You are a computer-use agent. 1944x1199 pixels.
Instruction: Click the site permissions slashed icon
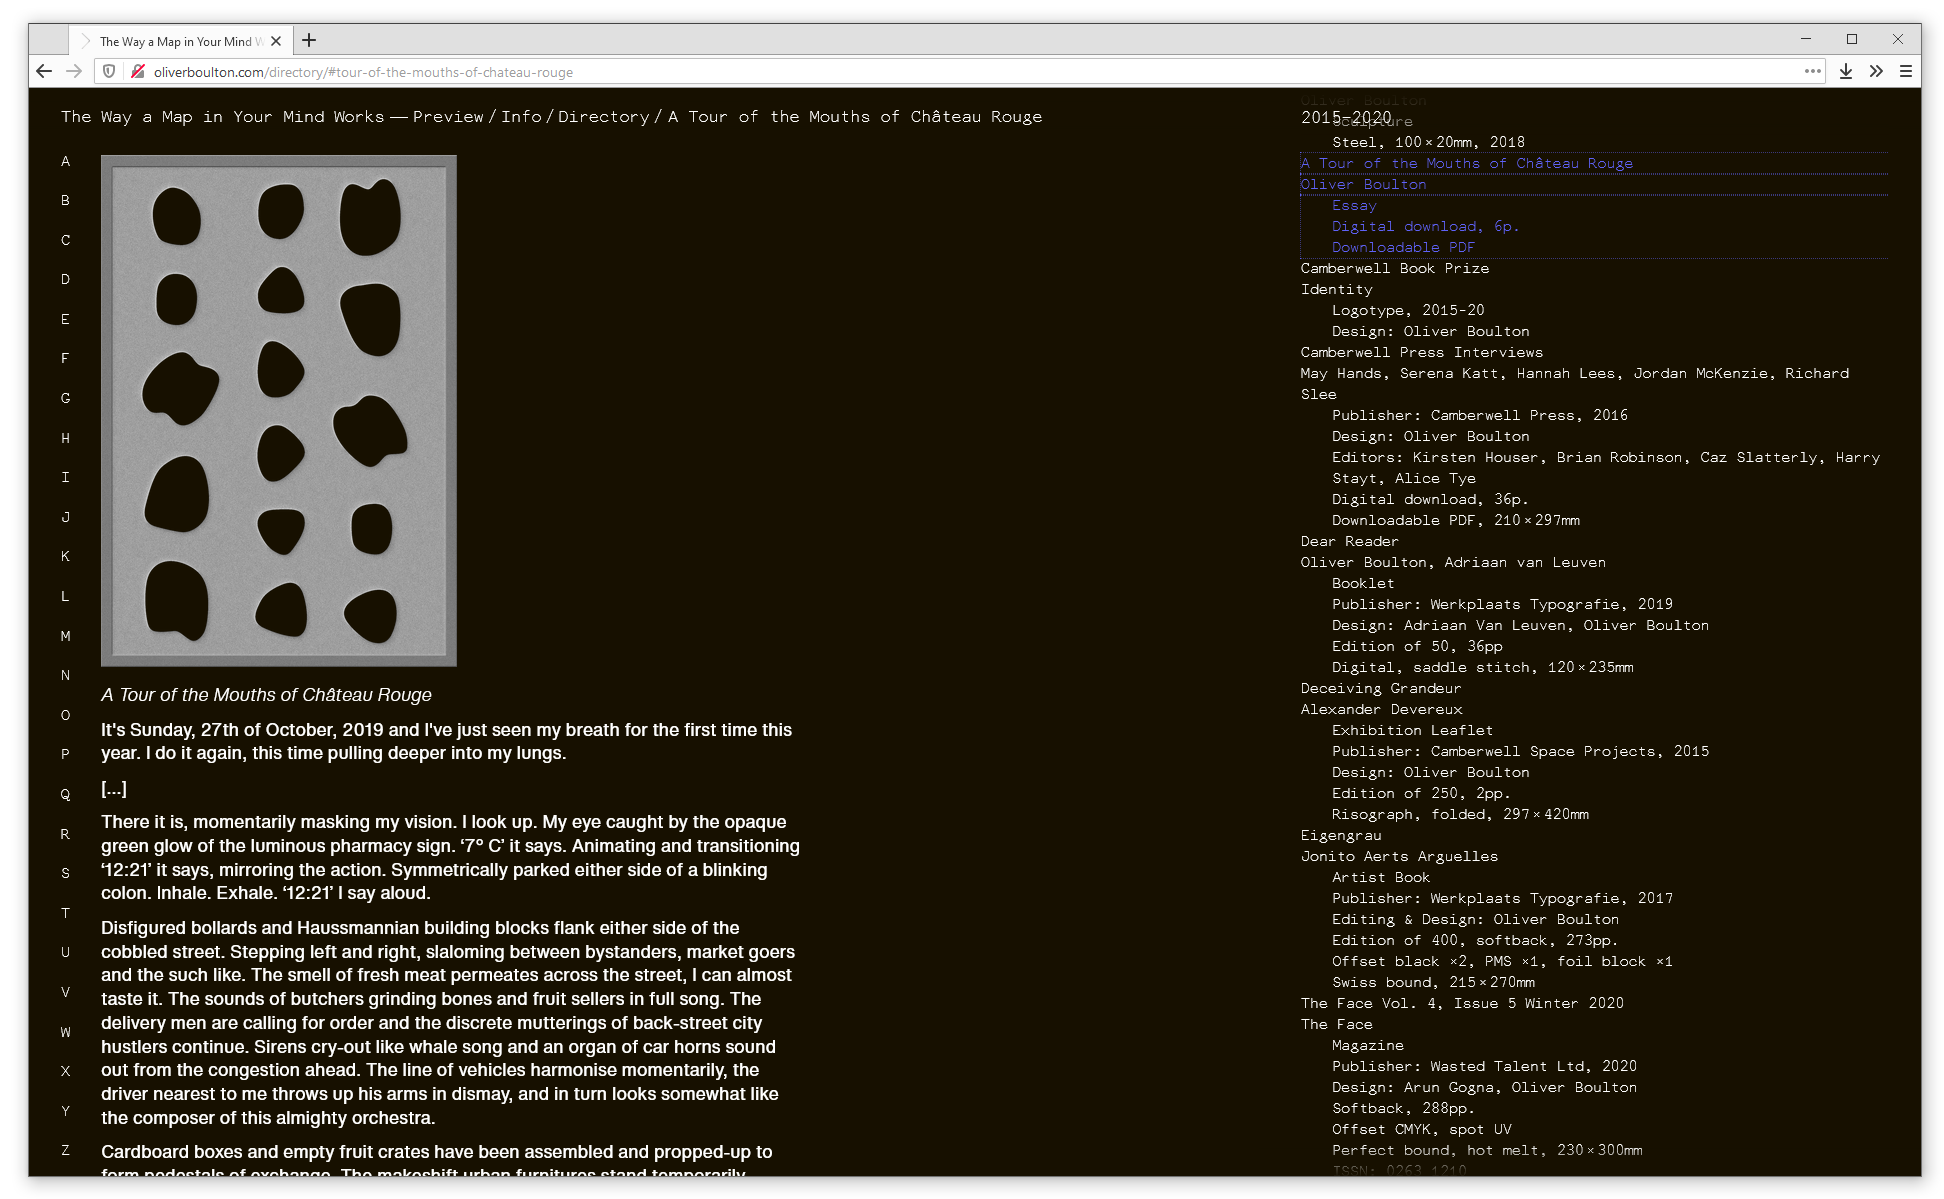[138, 71]
